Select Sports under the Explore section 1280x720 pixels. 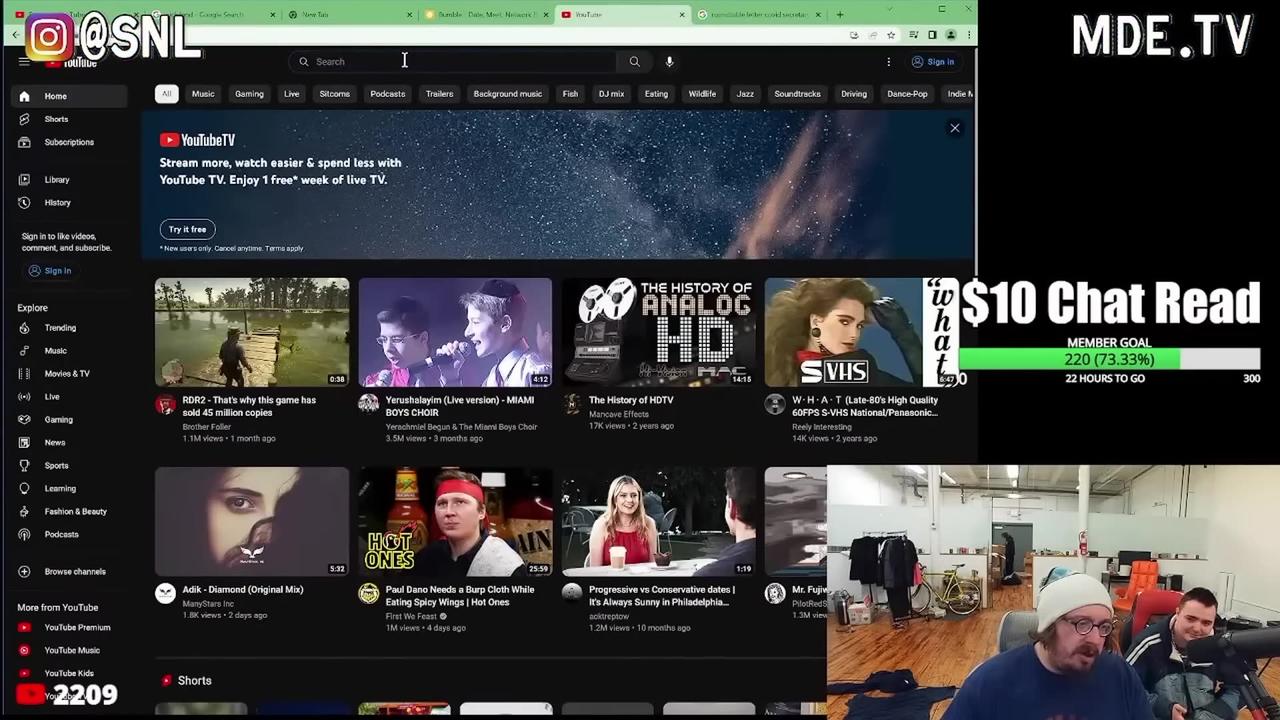[55, 465]
